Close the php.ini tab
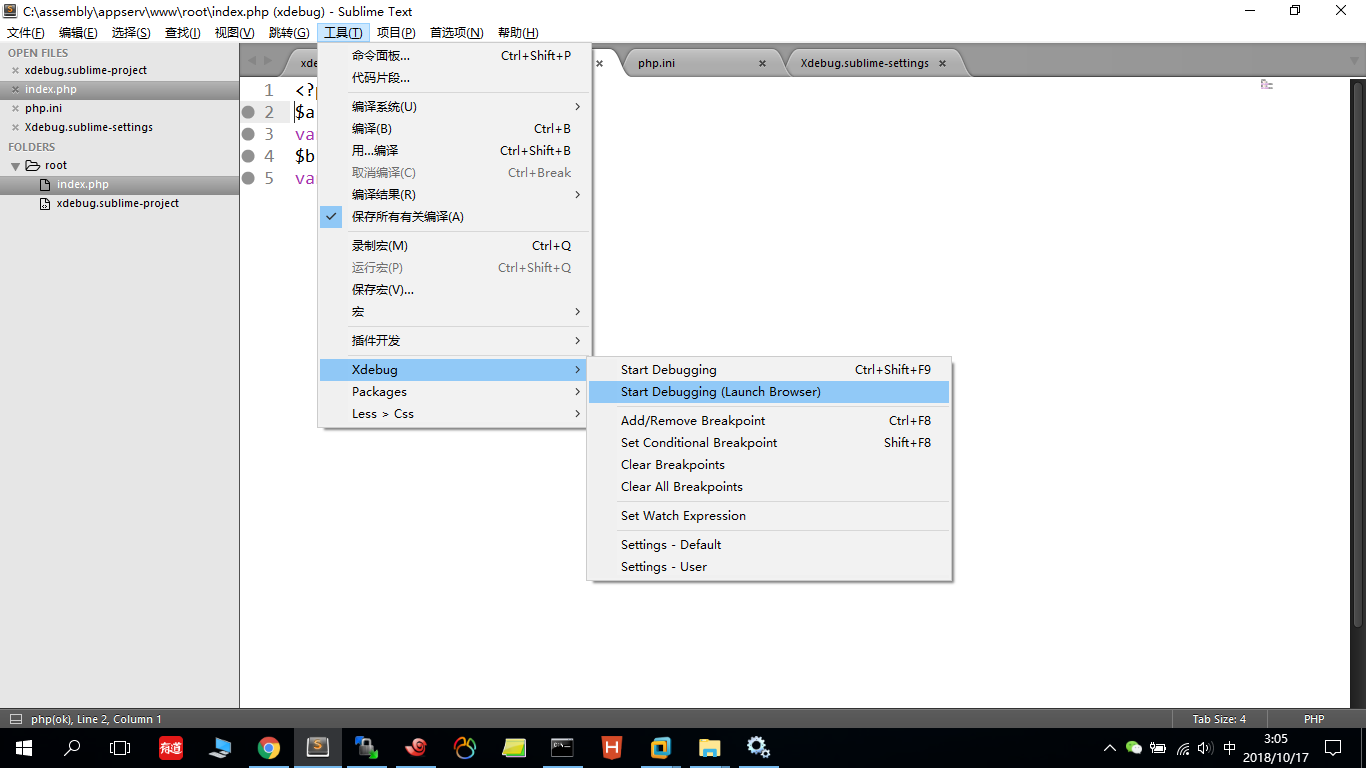Viewport: 1366px width, 768px height. [762, 63]
